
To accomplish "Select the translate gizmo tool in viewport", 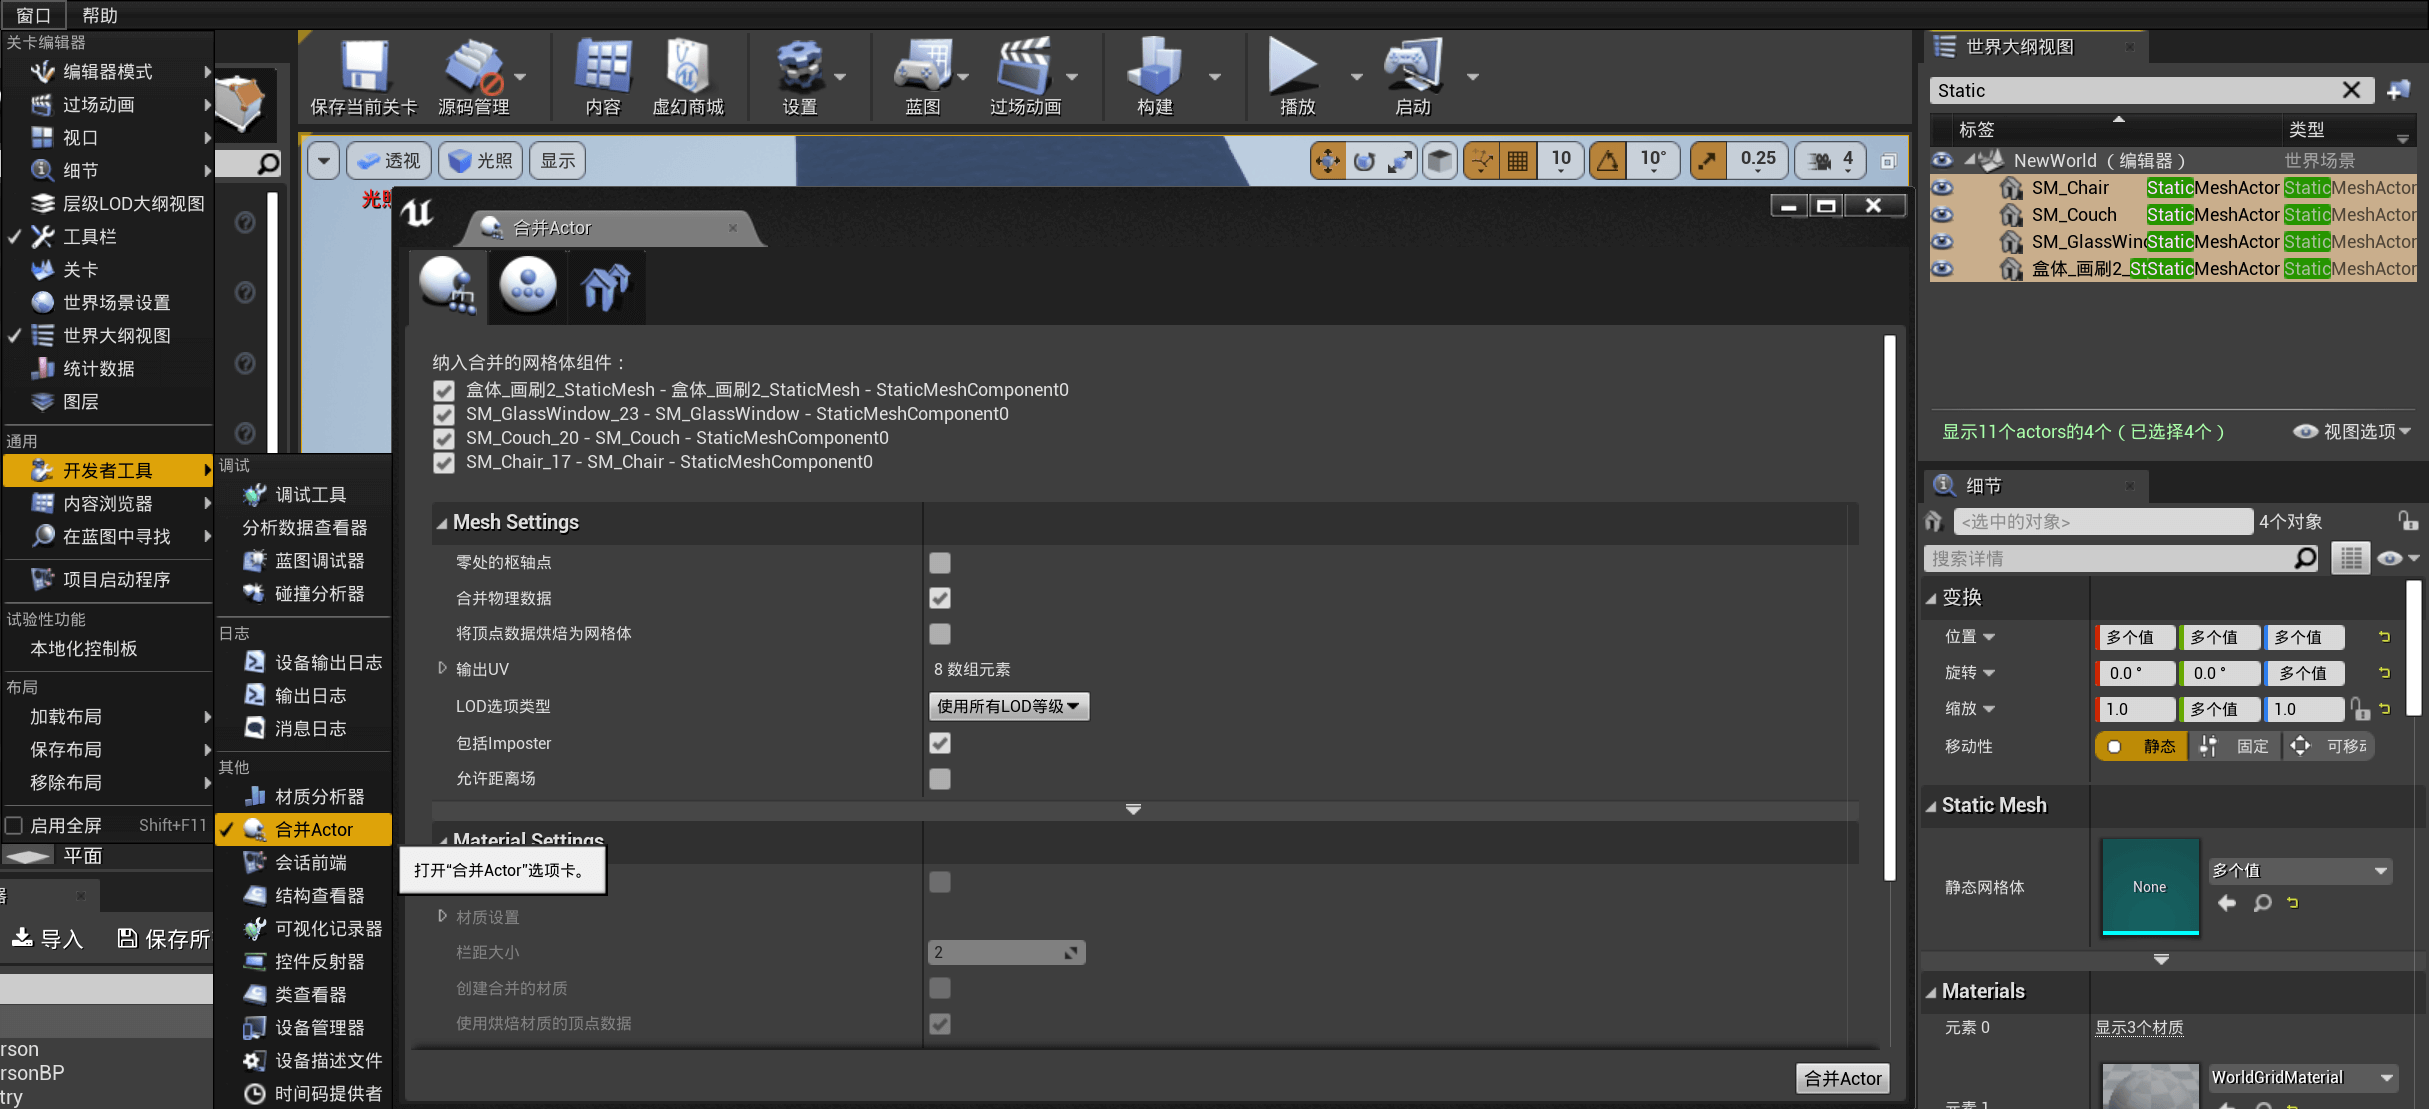I will coord(1328,160).
